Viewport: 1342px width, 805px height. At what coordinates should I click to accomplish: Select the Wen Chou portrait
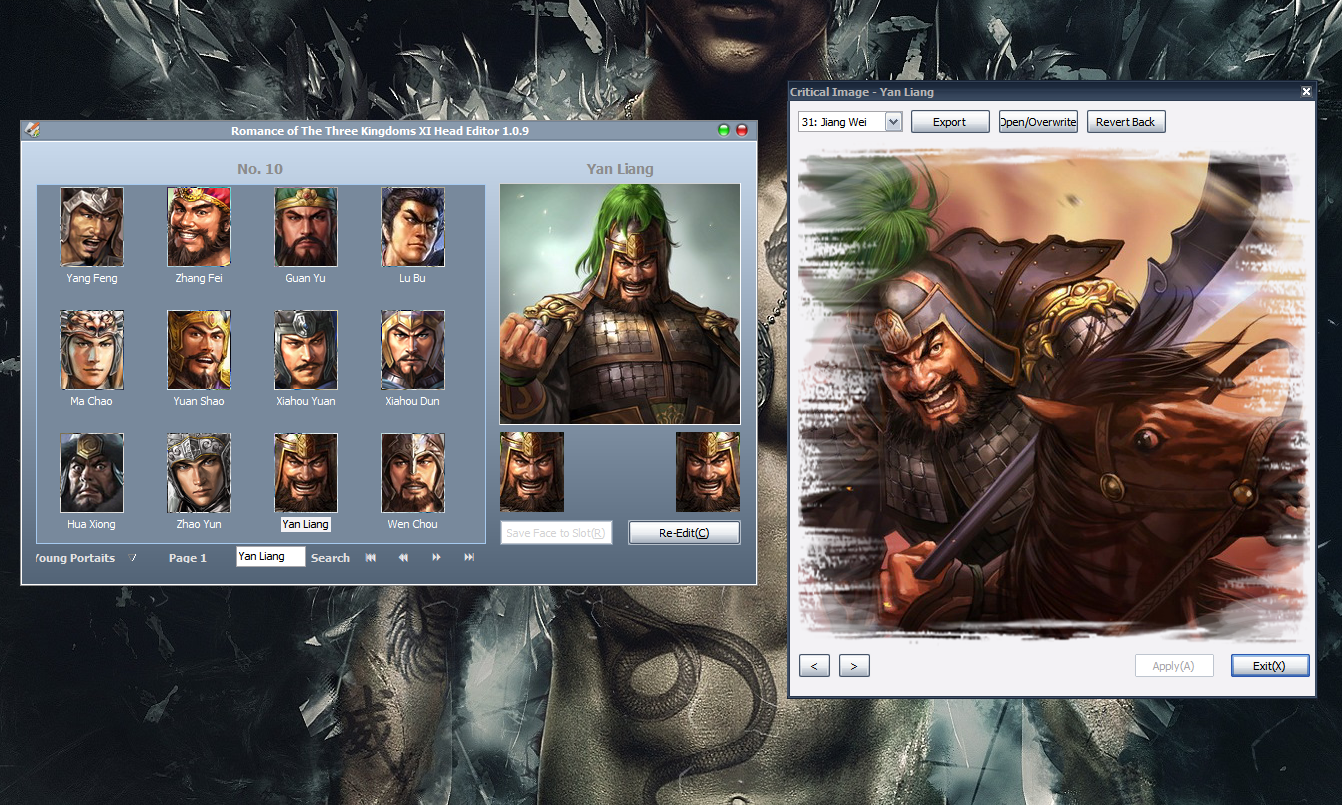[413, 472]
